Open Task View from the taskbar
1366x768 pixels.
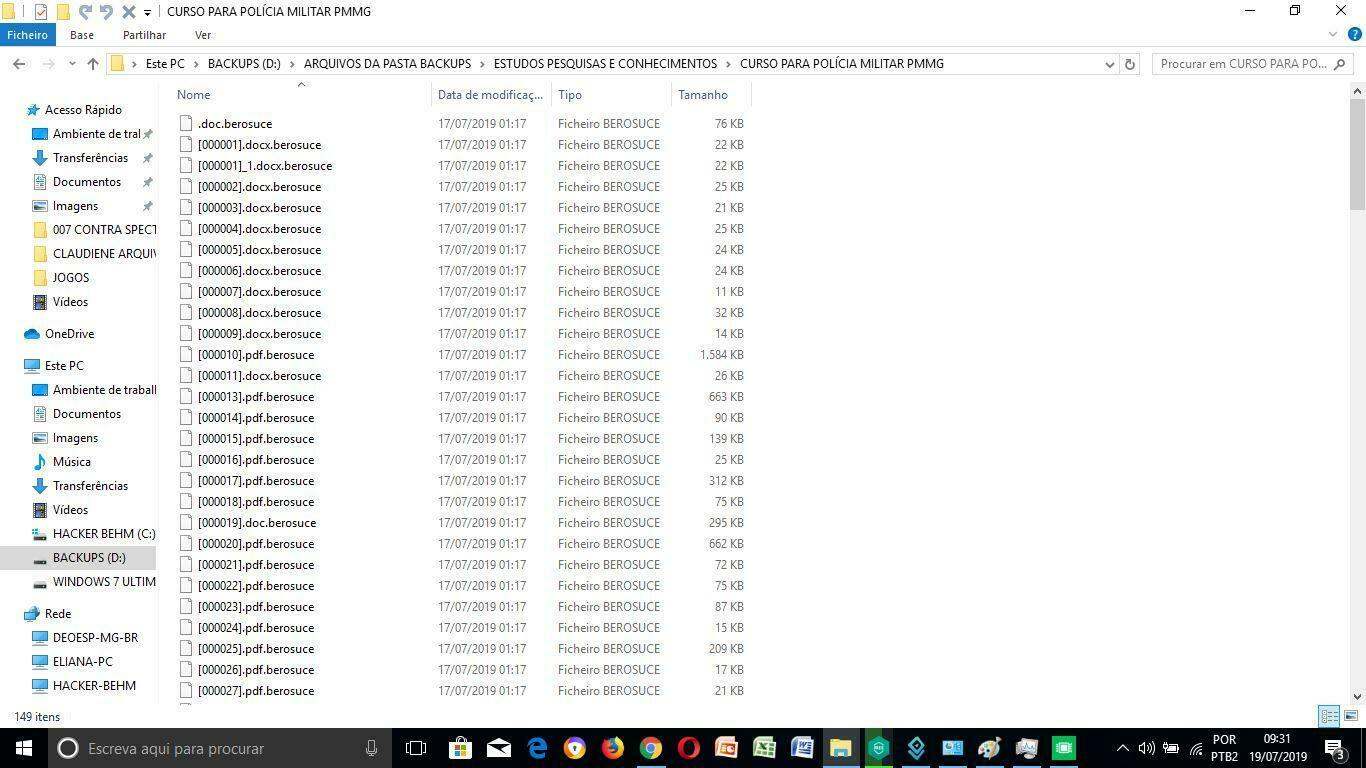(416, 748)
